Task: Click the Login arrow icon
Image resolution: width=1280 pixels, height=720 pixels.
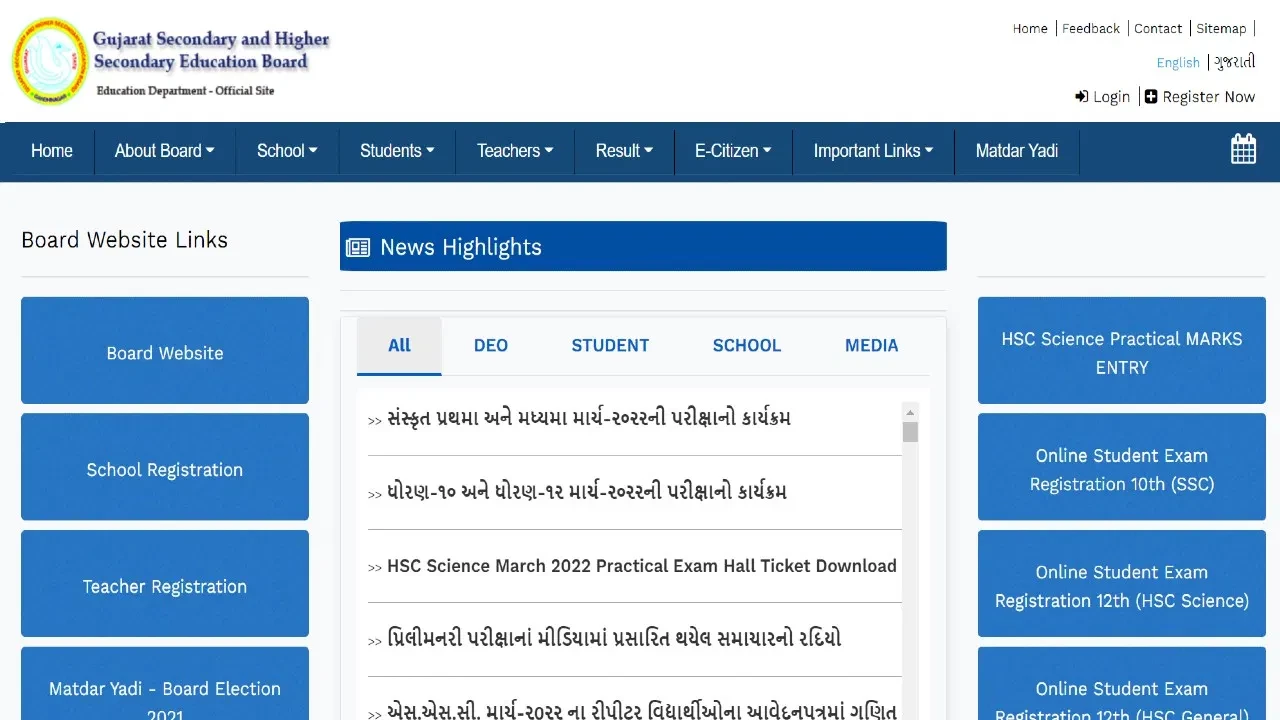Action: 1081,97
